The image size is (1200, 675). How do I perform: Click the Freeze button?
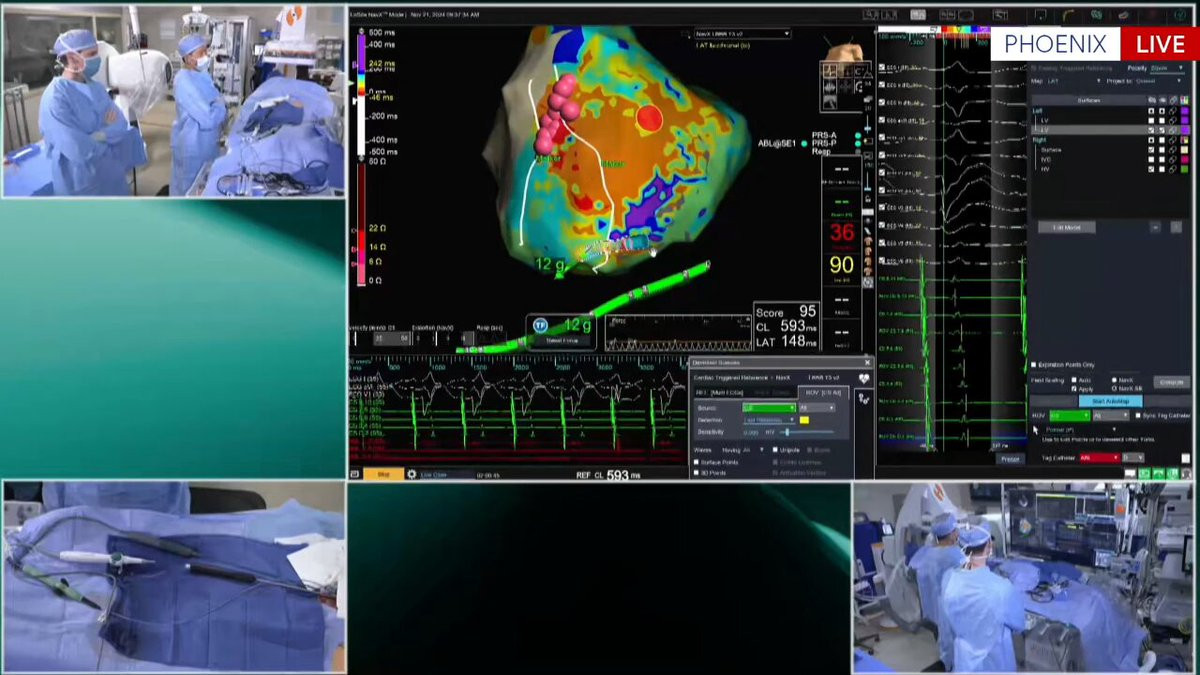click(x=1010, y=459)
